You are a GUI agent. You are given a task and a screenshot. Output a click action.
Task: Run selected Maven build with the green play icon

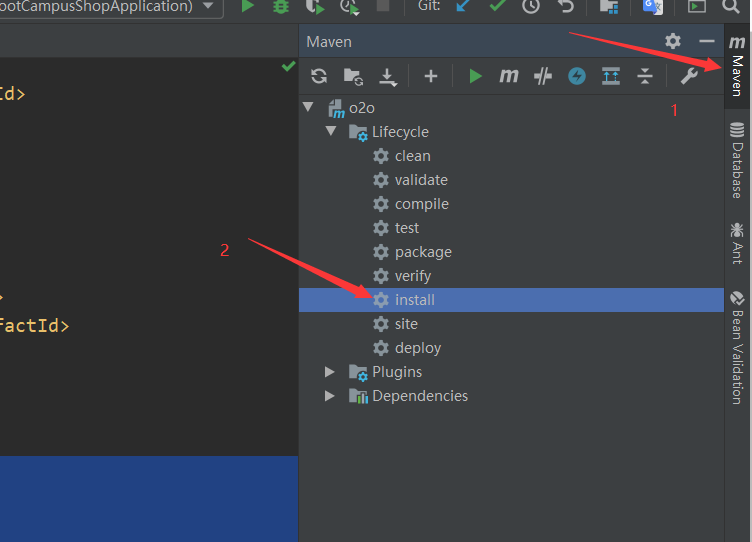pyautogui.click(x=475, y=76)
